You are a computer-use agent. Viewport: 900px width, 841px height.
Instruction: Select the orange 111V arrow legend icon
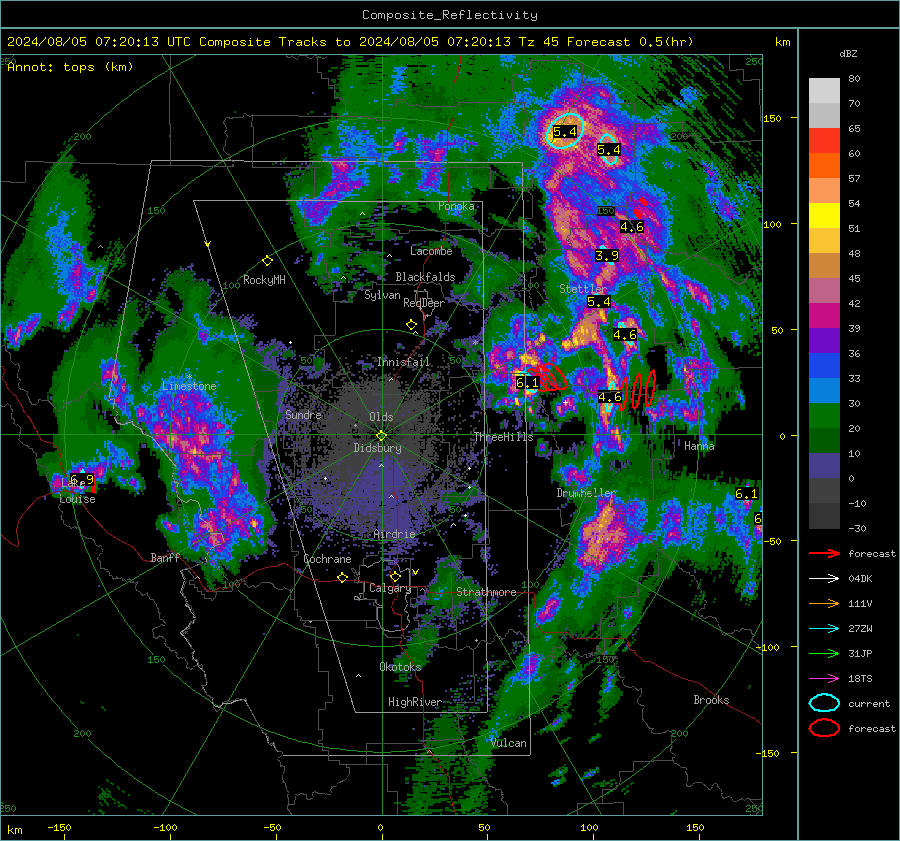tap(824, 603)
